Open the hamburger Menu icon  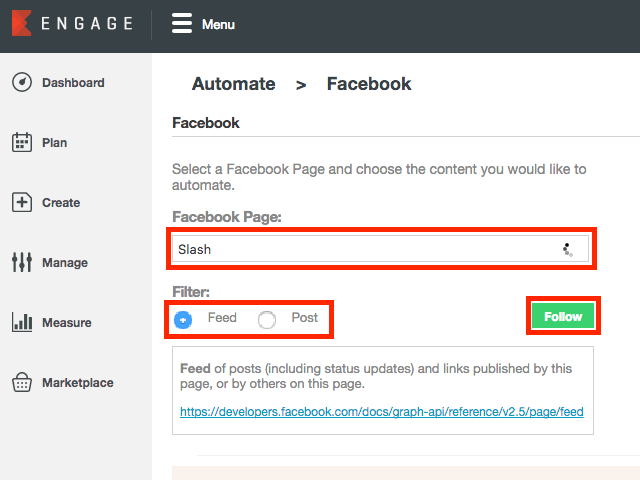coord(182,23)
